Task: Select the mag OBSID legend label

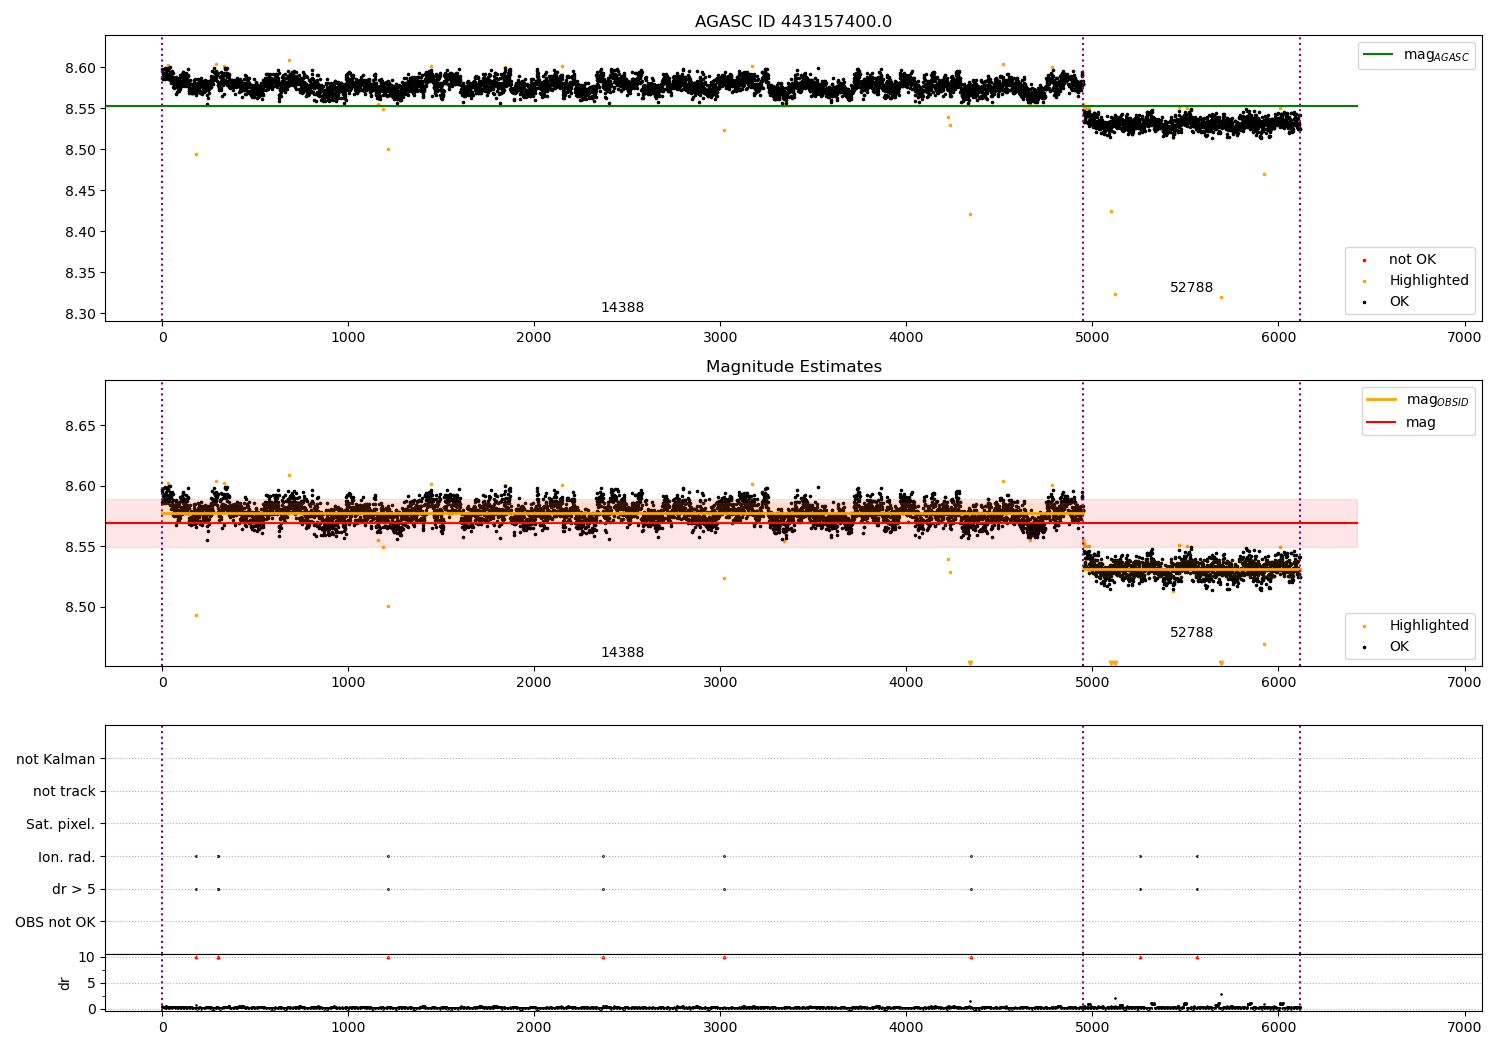Action: 1437,400
